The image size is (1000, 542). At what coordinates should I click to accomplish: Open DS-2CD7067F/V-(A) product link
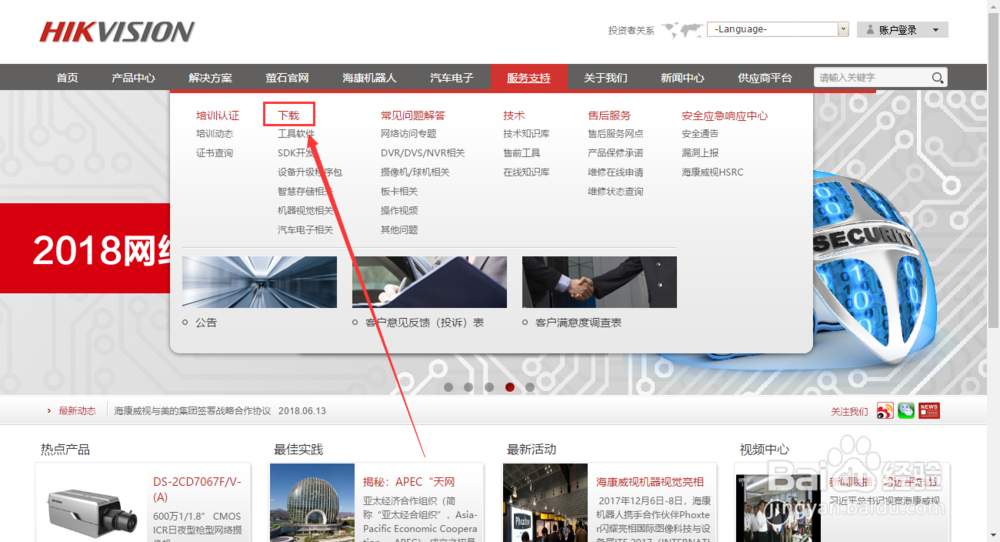click(197, 489)
